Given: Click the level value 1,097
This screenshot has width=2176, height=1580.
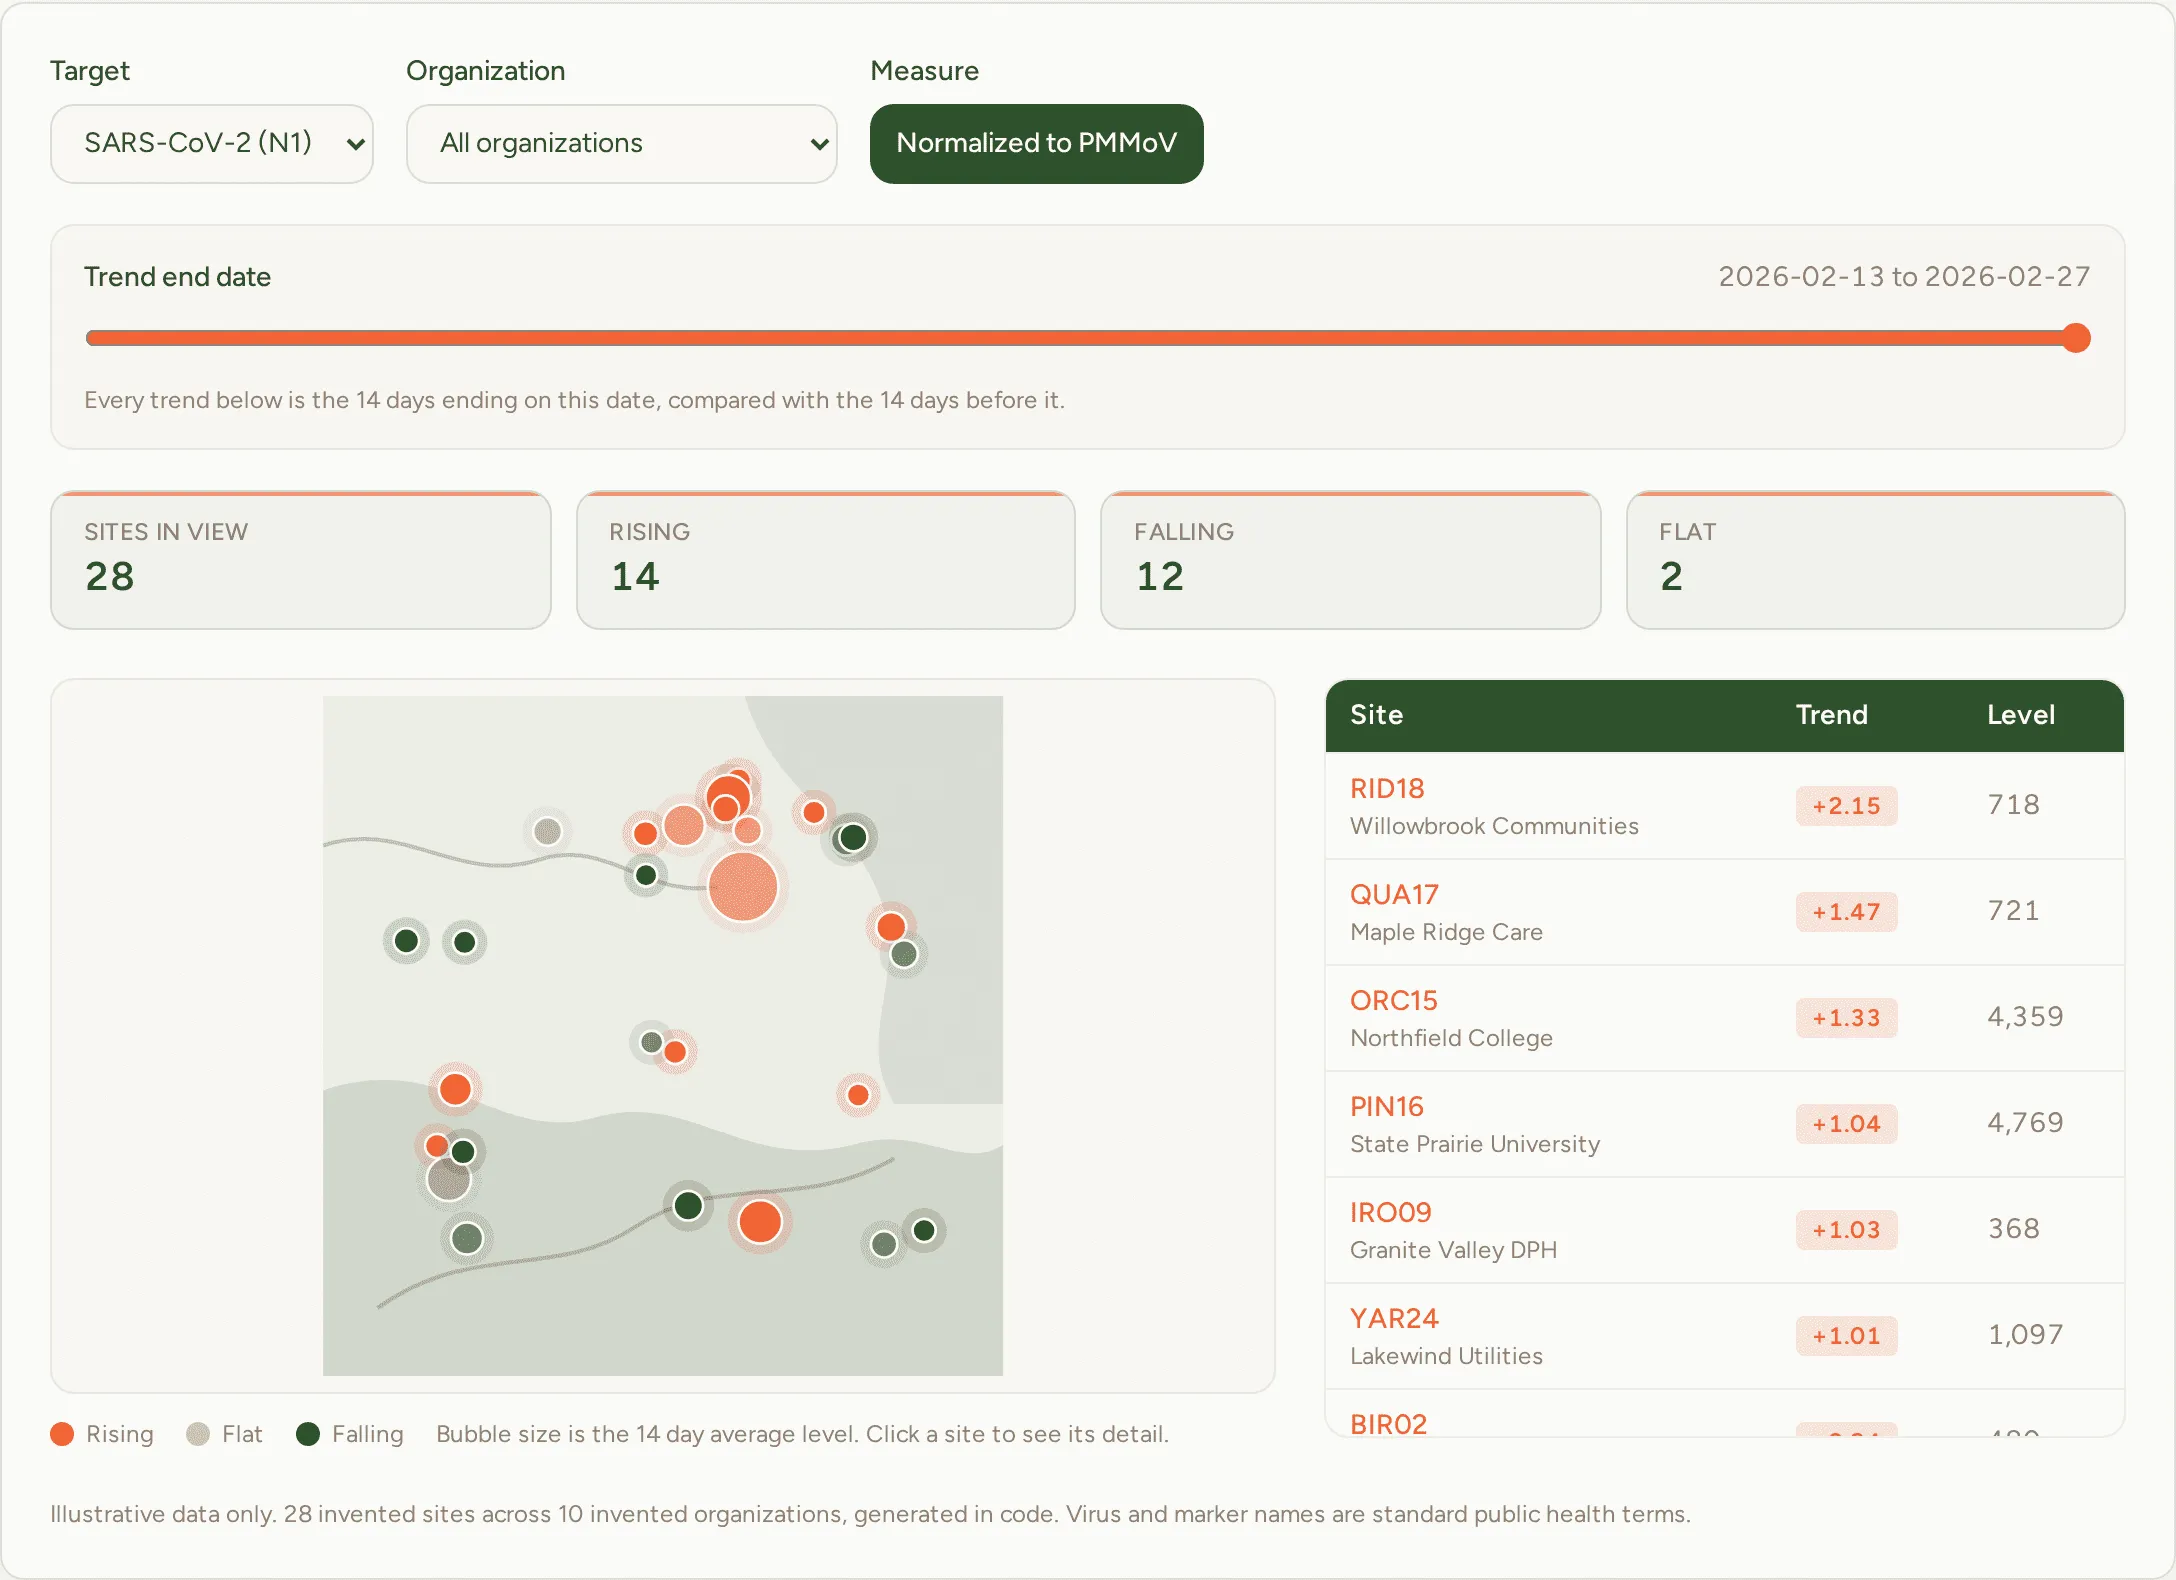Looking at the screenshot, I should (2025, 1335).
